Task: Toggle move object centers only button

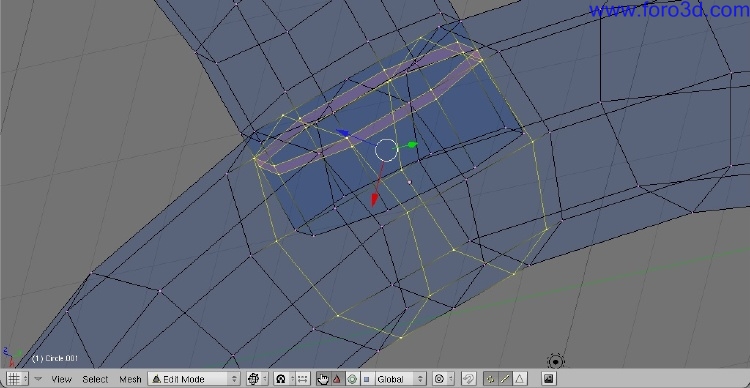Action: point(302,379)
